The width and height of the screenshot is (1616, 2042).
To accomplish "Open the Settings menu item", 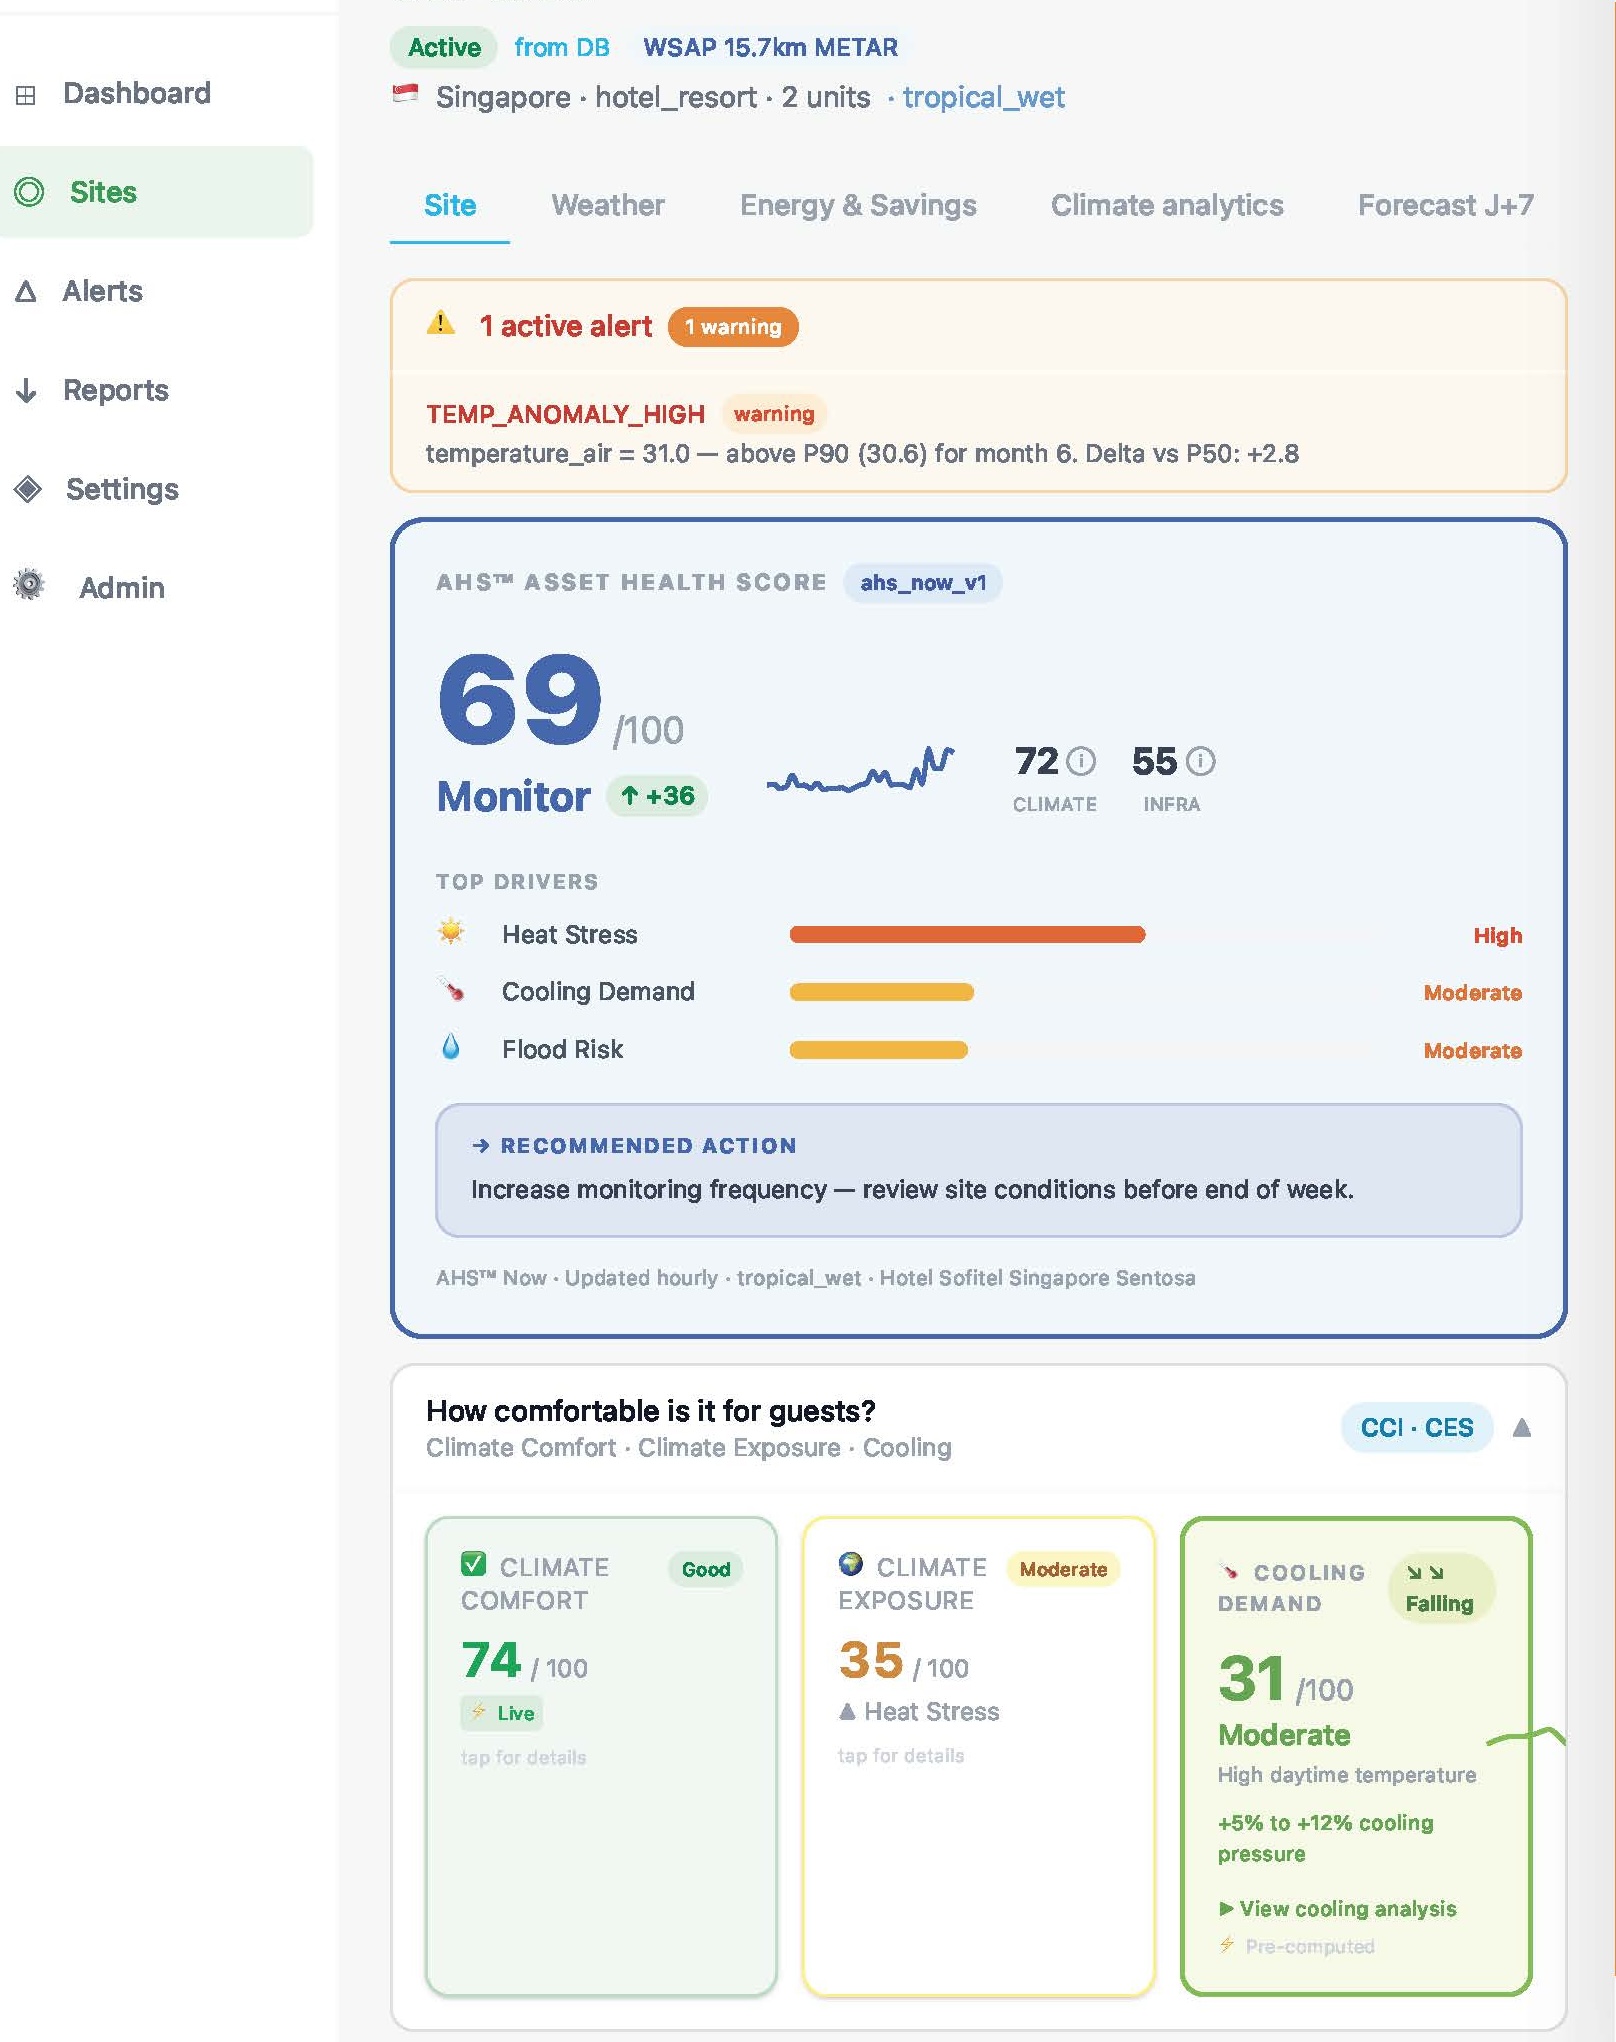I will click(x=122, y=489).
